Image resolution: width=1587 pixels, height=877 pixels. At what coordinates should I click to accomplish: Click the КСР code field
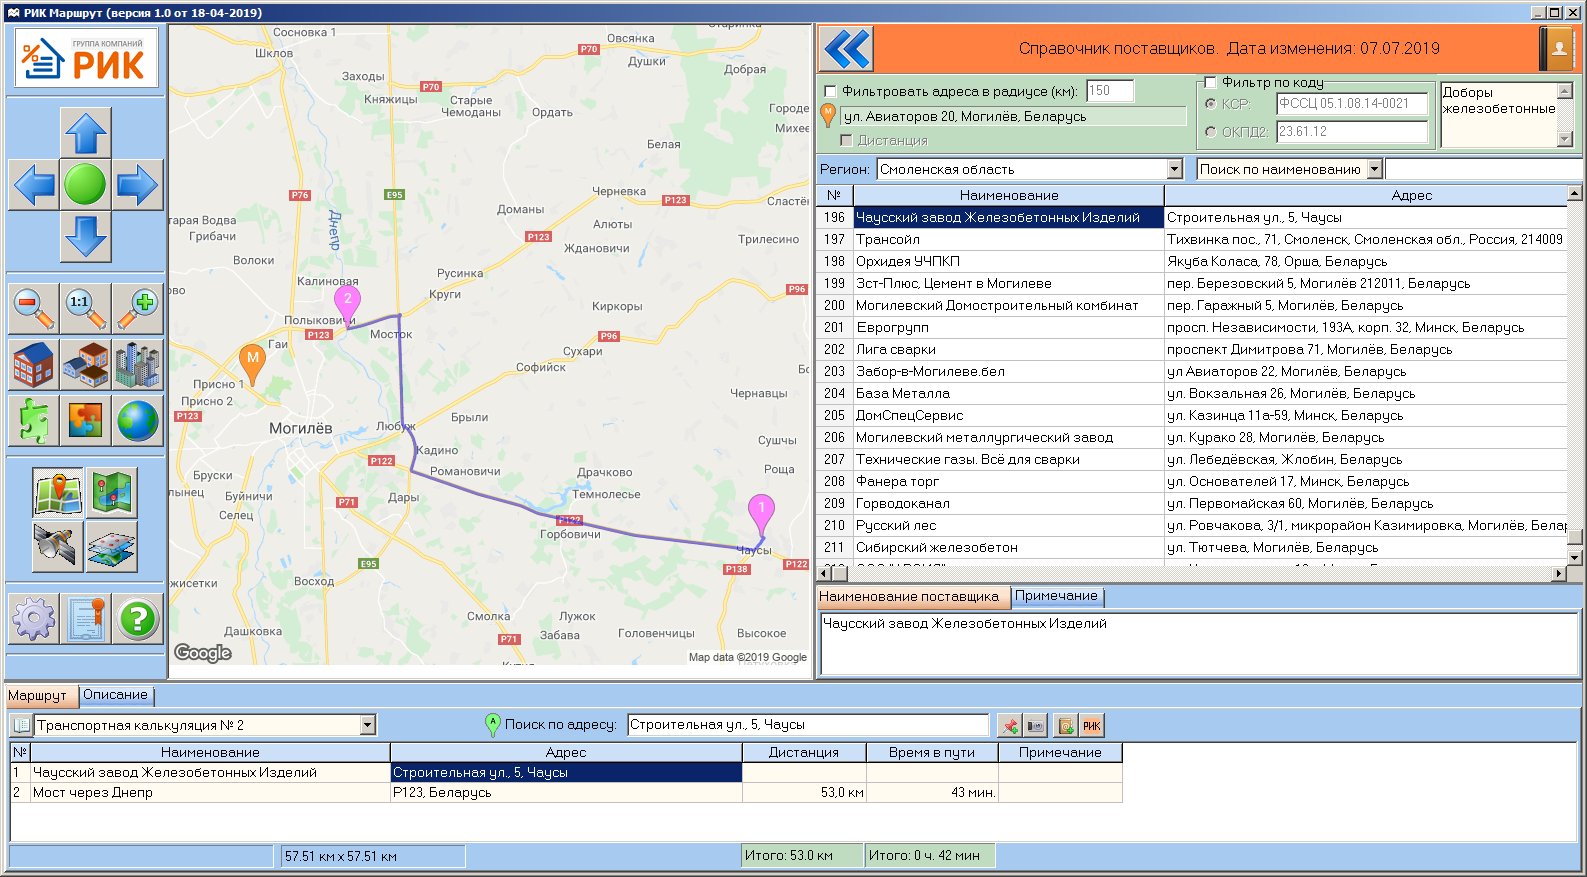click(x=1352, y=104)
